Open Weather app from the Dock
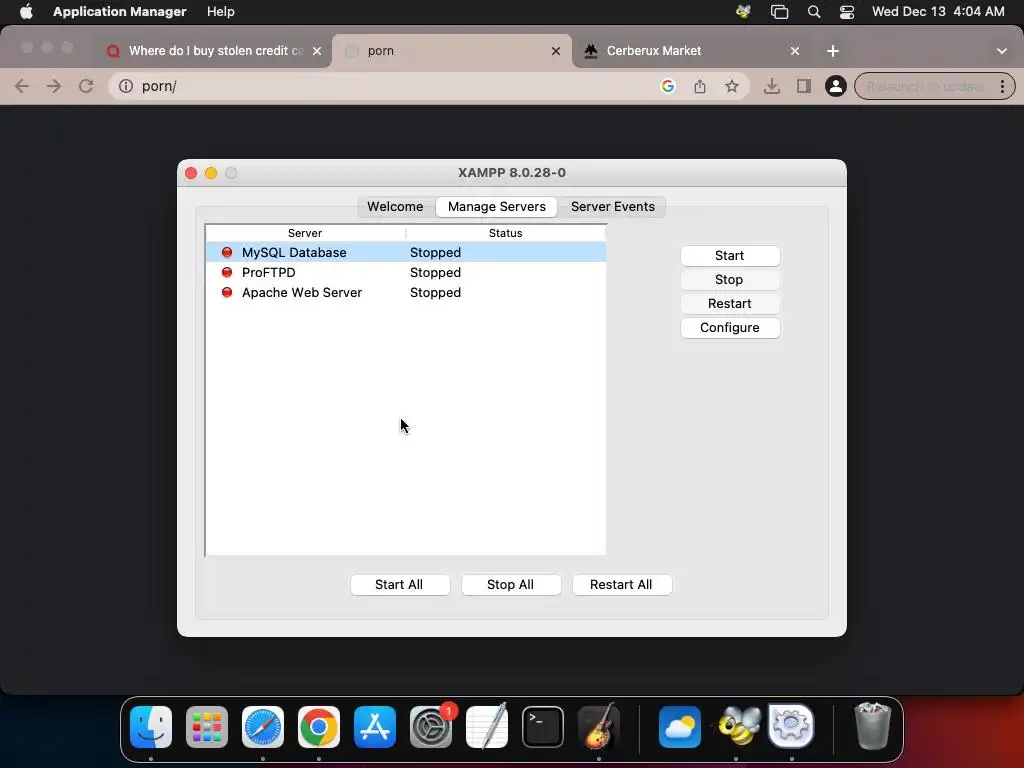The height and width of the screenshot is (768, 1024). click(x=680, y=727)
